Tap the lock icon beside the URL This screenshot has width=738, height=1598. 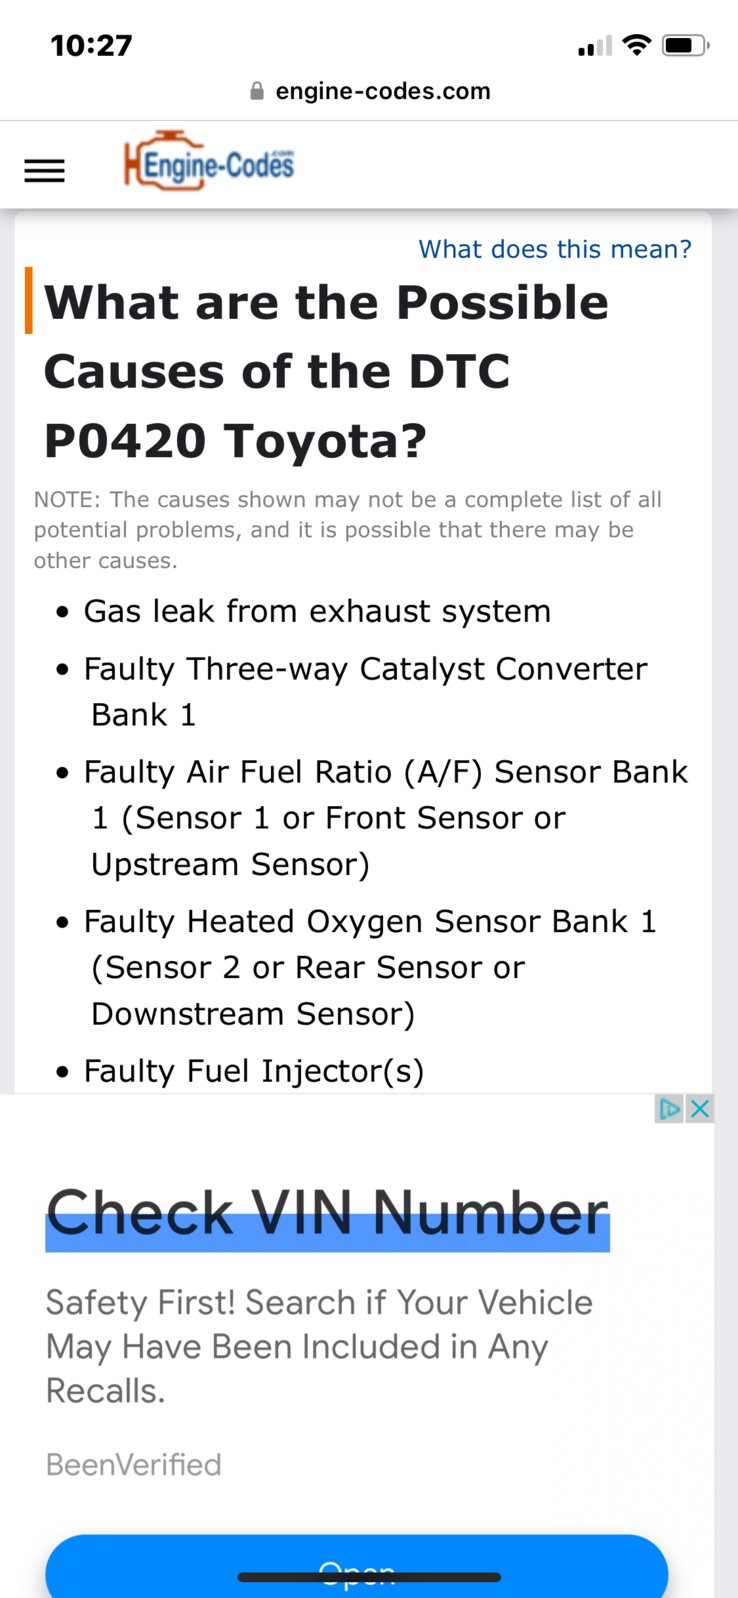257,91
